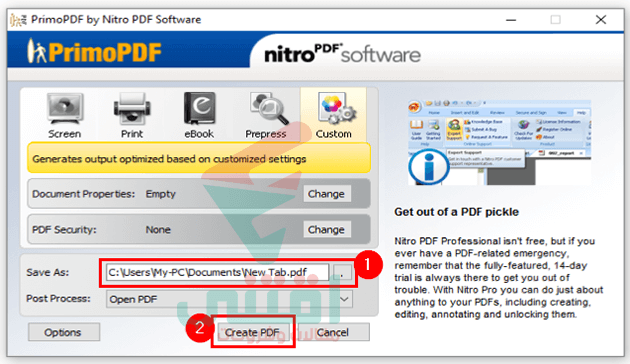
Task: Minimize the PrimoPDF window
Action: coord(511,20)
